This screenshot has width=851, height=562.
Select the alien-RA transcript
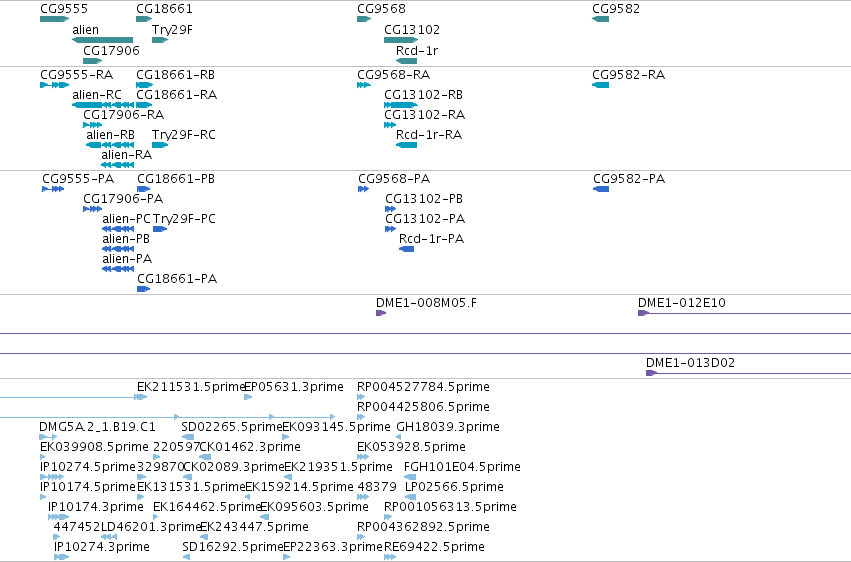pos(117,165)
